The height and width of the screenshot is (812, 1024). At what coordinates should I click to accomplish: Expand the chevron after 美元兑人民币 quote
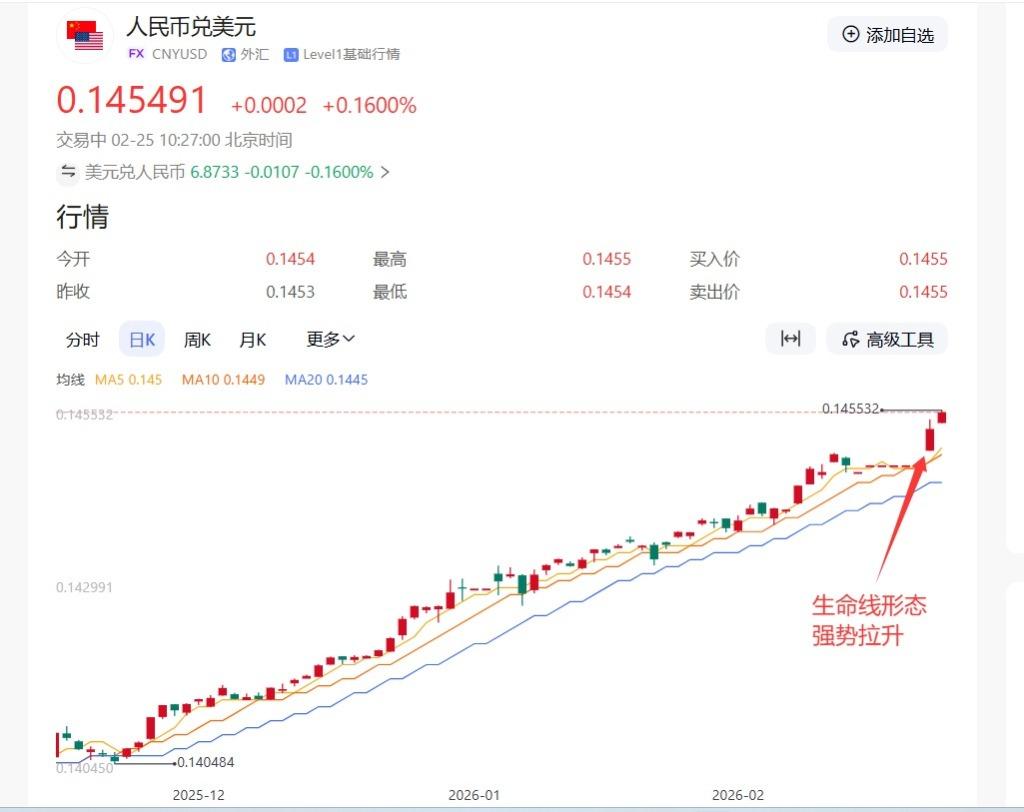click(386, 172)
